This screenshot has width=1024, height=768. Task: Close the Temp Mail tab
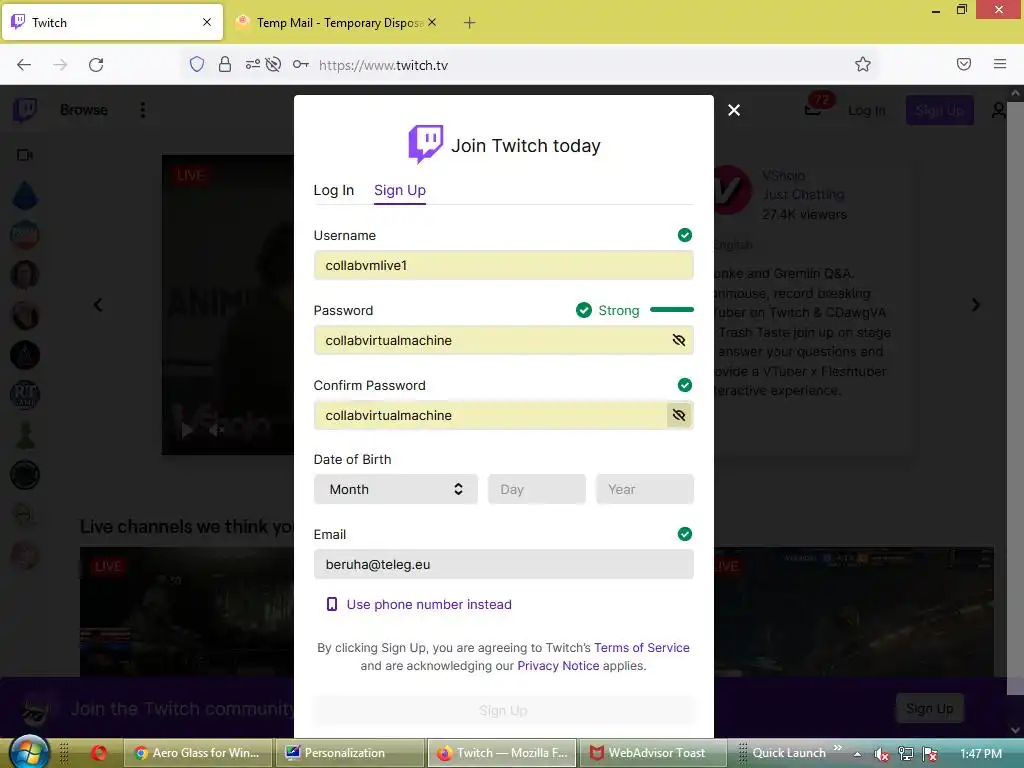(x=432, y=22)
